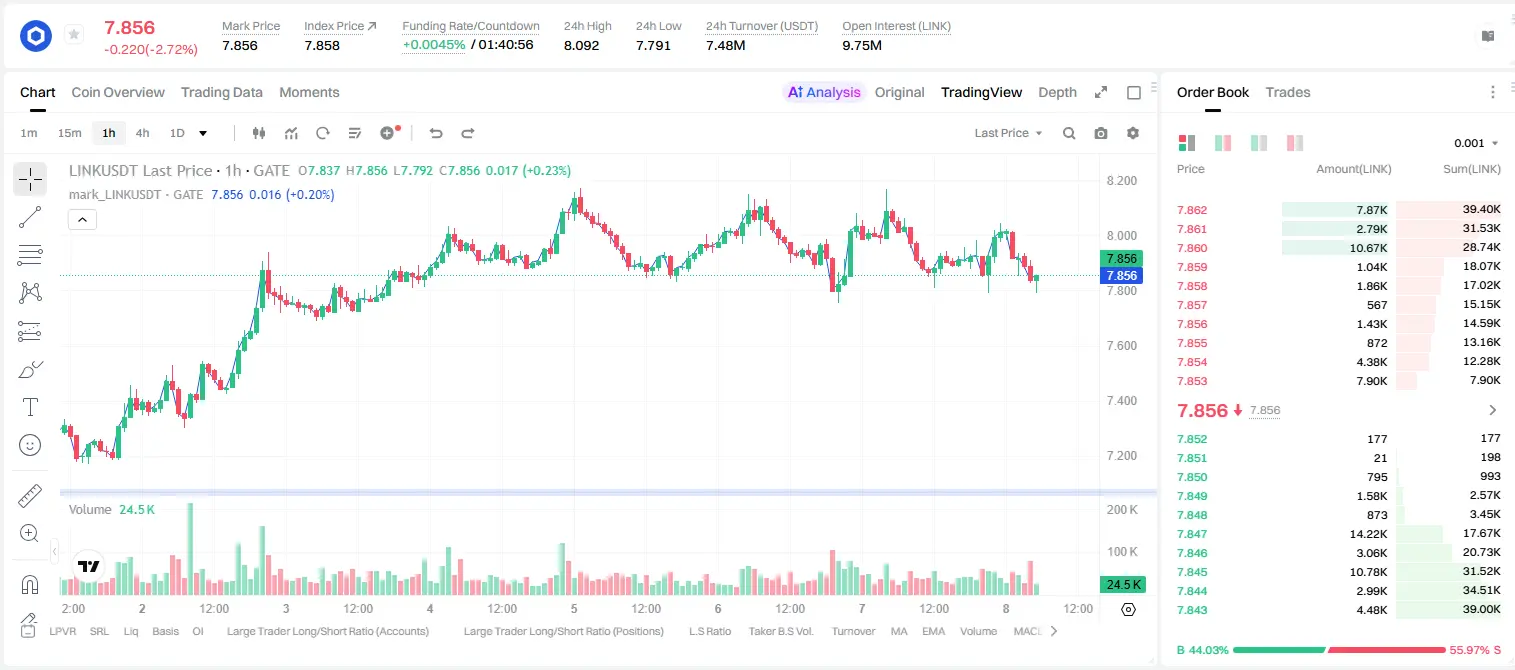1515x670 pixels.
Task: Activate the magnet snap mode
Action: tap(30, 584)
